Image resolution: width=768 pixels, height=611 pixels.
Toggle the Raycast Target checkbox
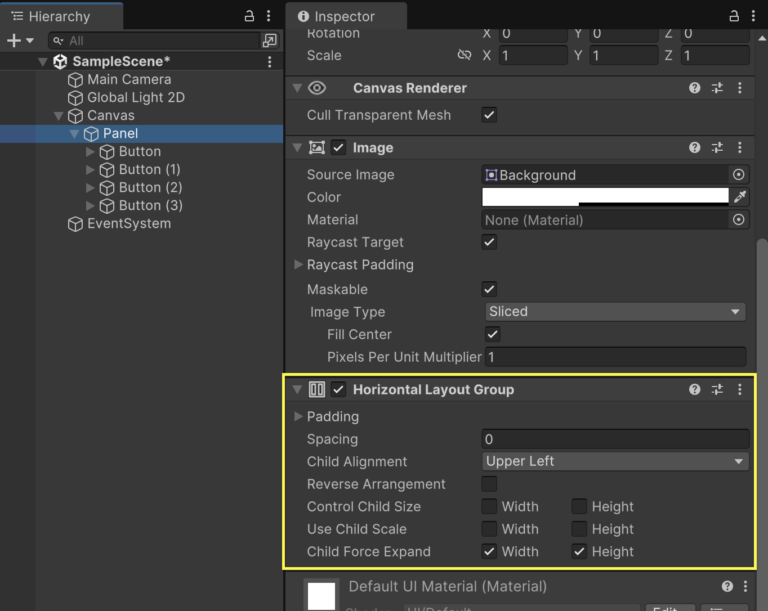tap(489, 242)
